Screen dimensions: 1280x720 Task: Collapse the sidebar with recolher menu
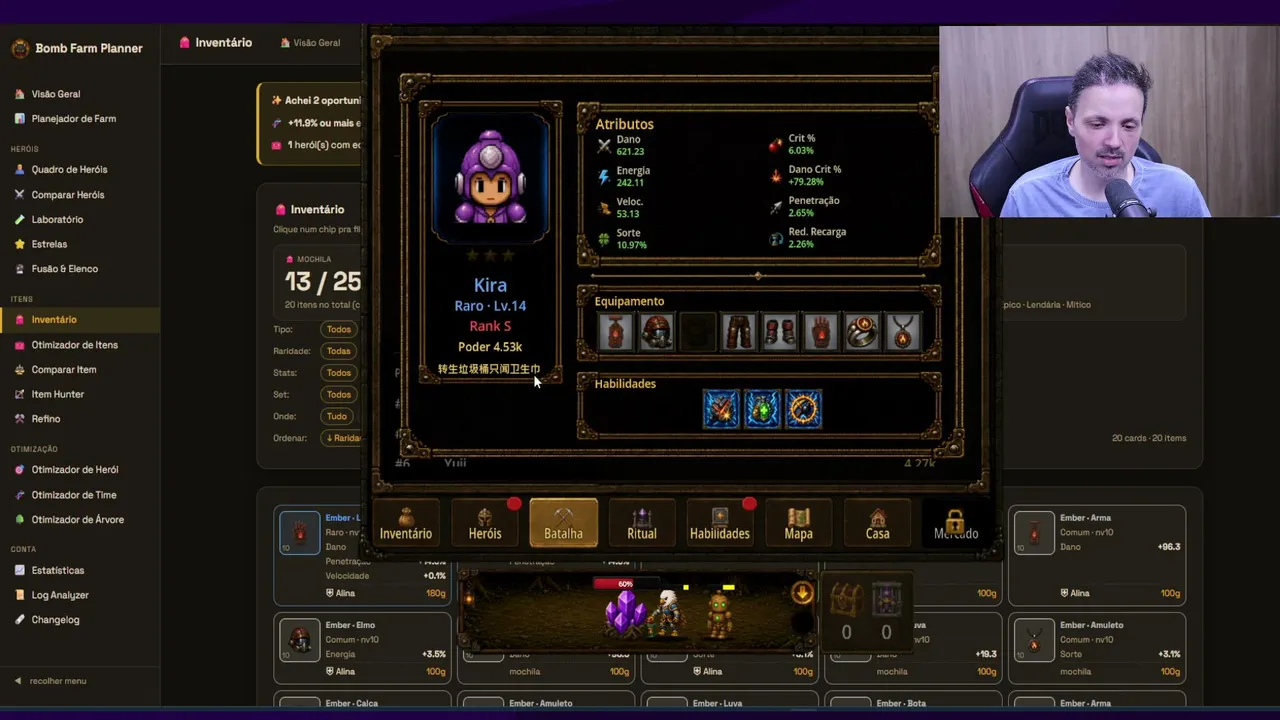[50, 681]
